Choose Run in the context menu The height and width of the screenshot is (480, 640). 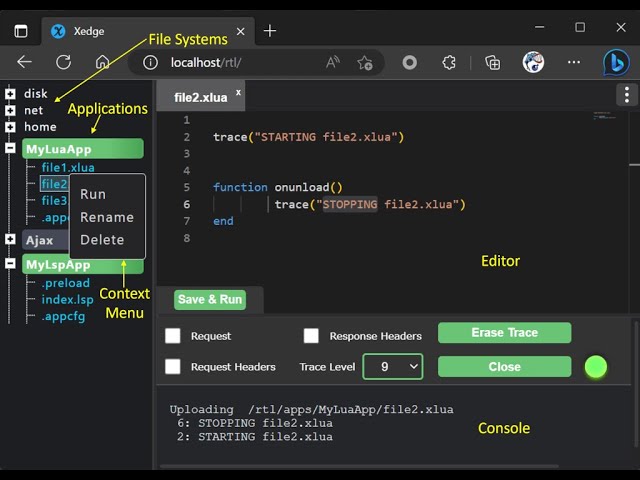coord(93,194)
